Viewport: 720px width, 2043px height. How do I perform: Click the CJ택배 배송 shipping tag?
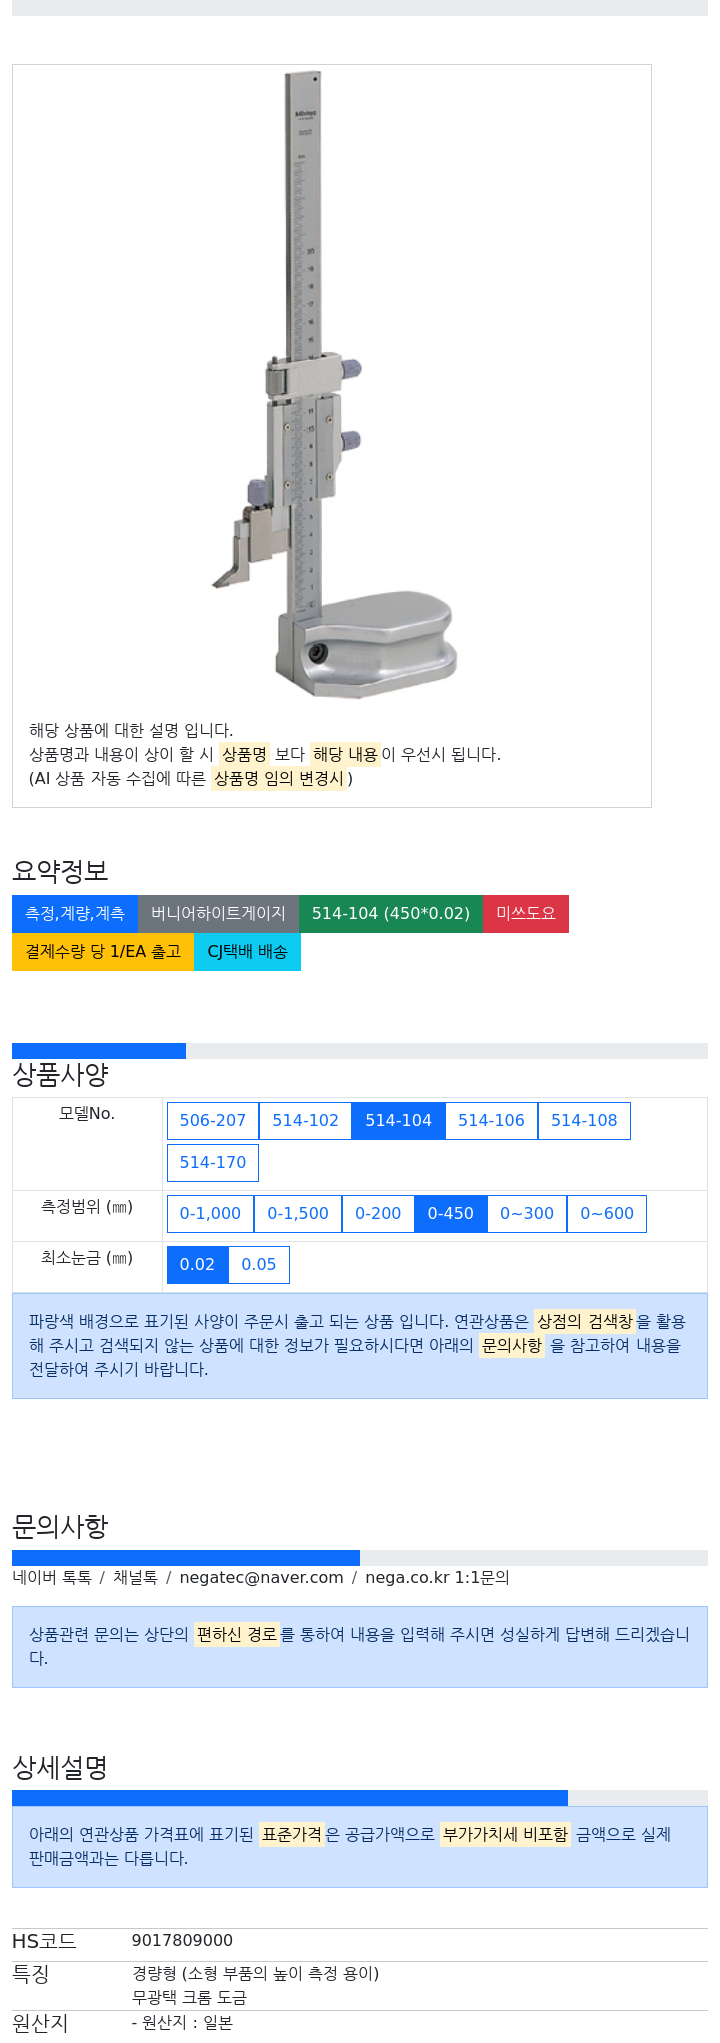click(x=247, y=952)
